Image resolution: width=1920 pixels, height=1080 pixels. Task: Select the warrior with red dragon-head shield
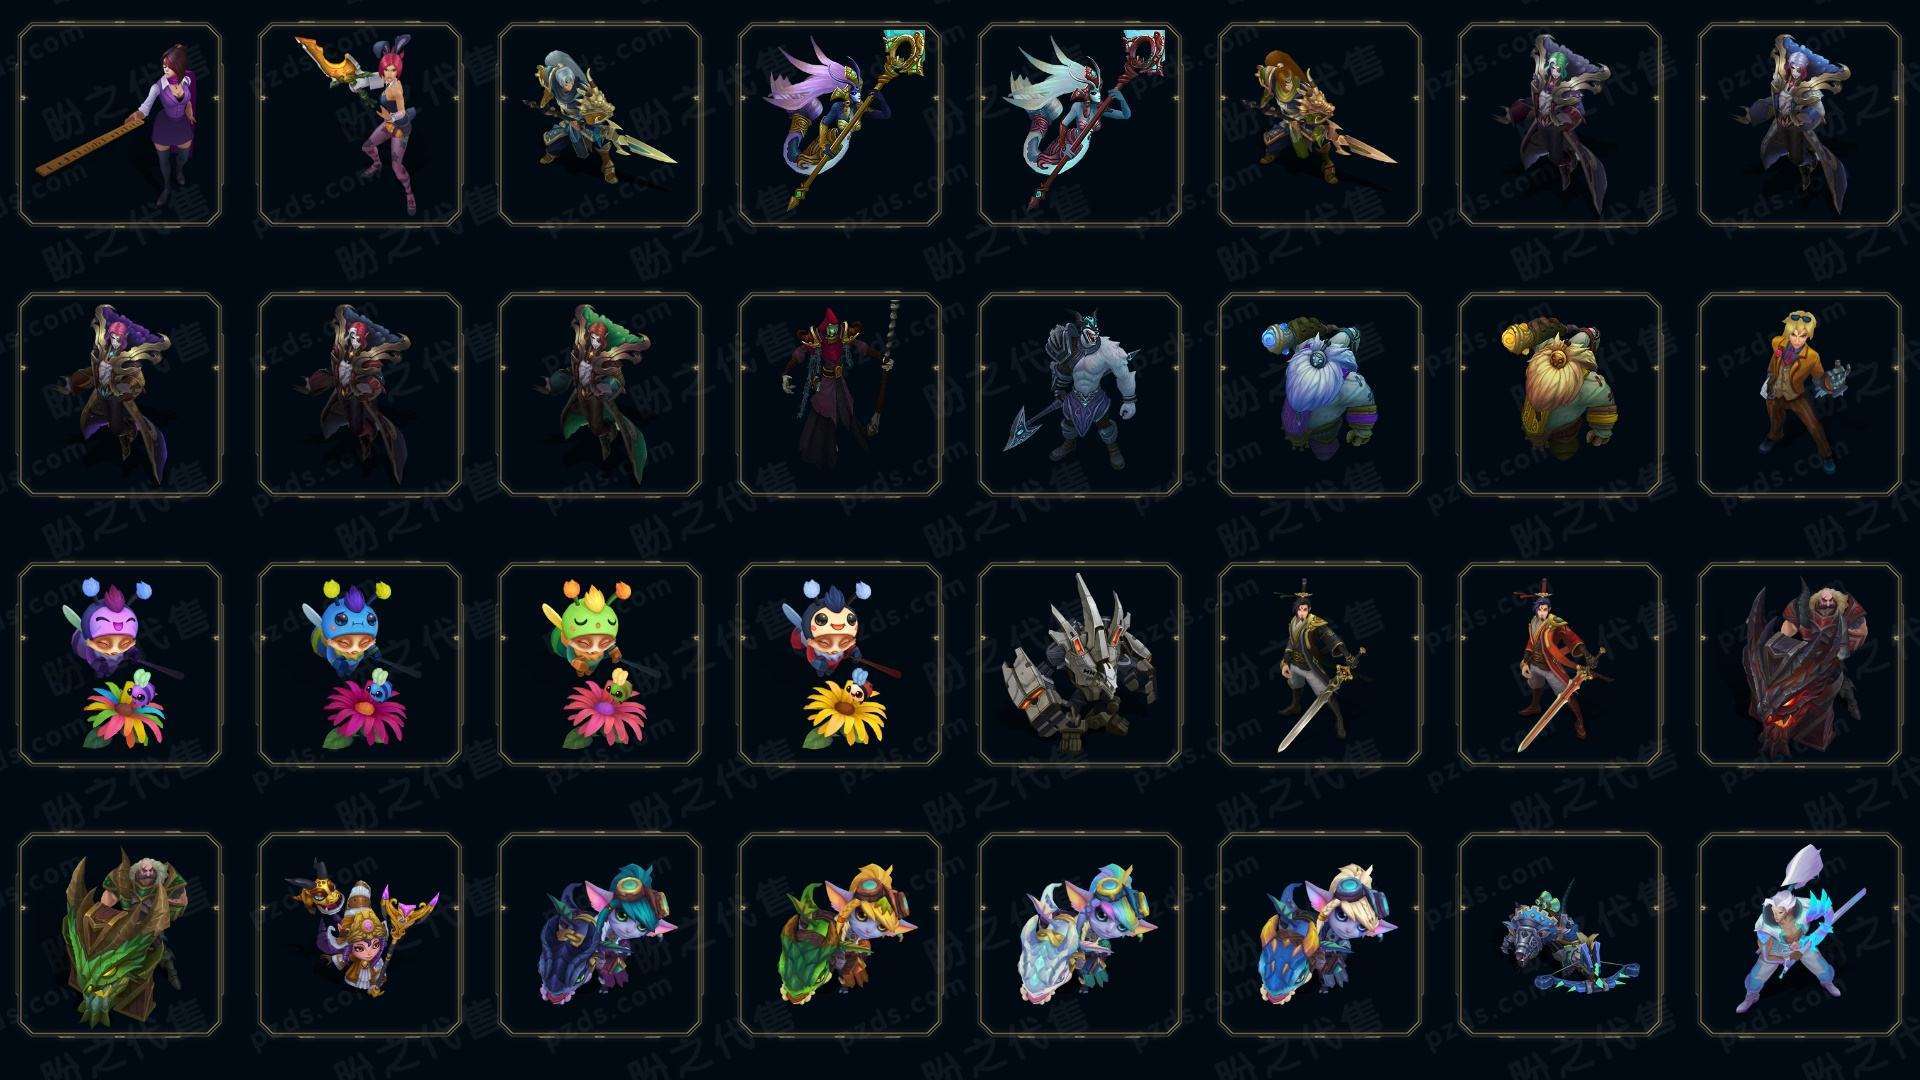click(x=1800, y=664)
